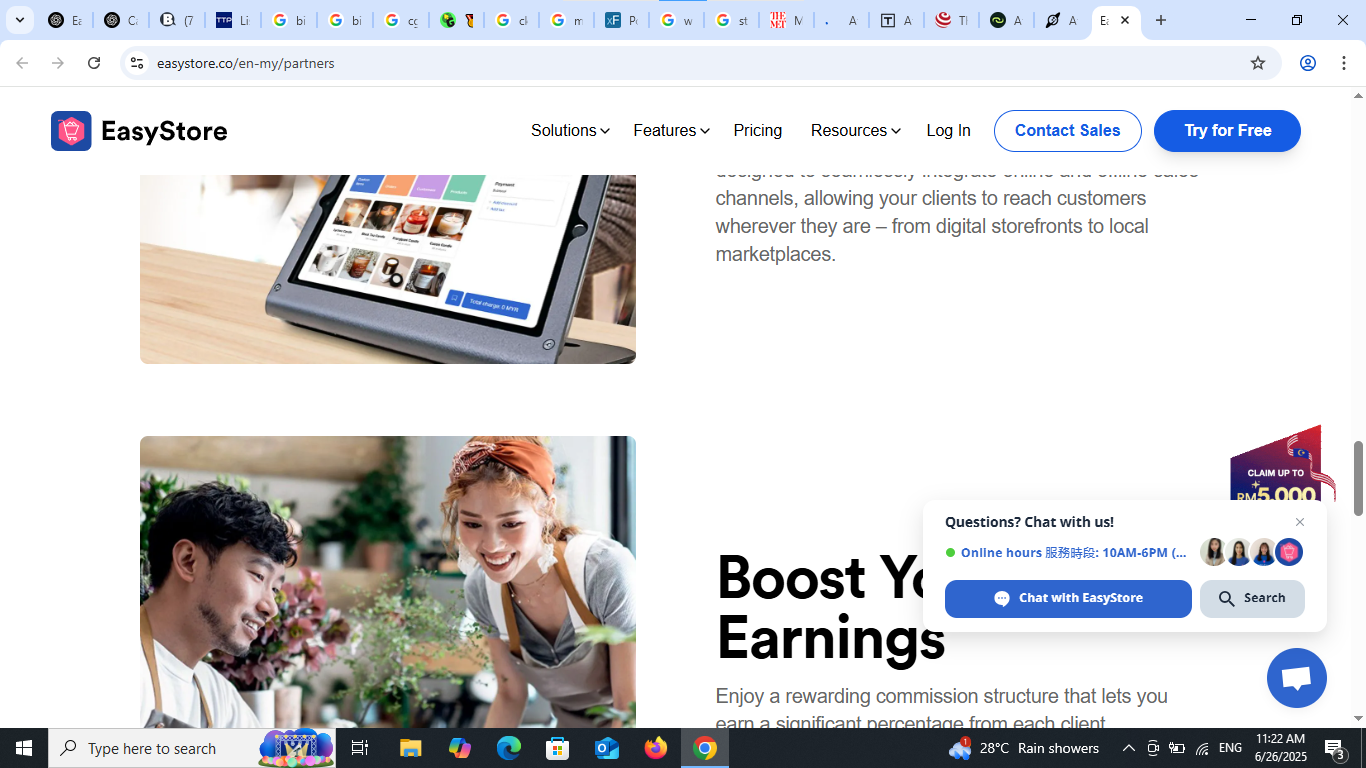The image size is (1366, 768).
Task: Expand the Features dropdown menu
Action: coord(671,131)
